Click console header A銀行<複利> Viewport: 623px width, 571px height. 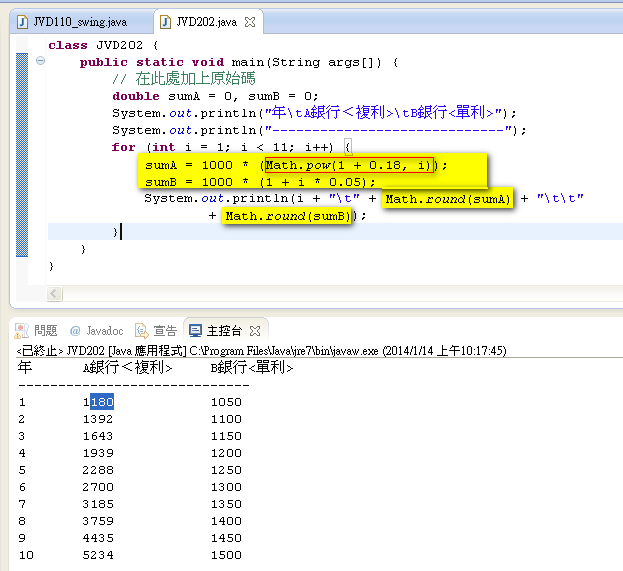(128, 368)
